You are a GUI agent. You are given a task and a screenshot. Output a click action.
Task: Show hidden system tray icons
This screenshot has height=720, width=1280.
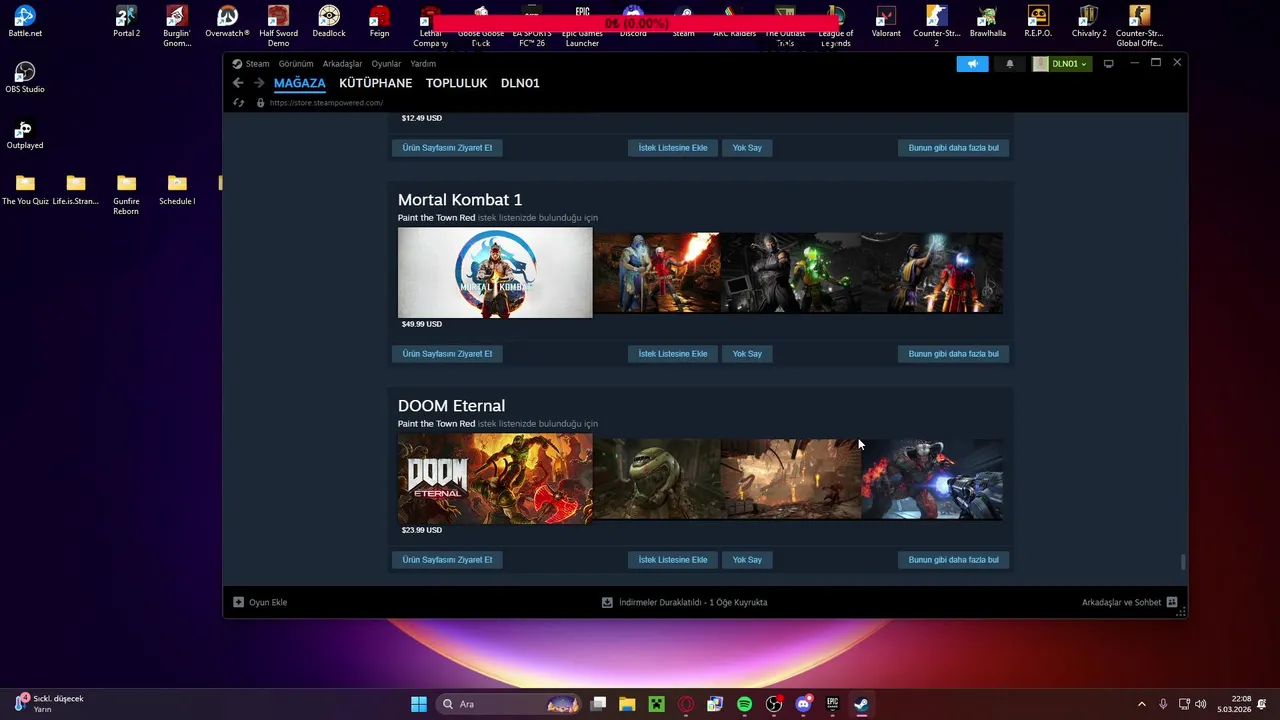coord(1142,704)
